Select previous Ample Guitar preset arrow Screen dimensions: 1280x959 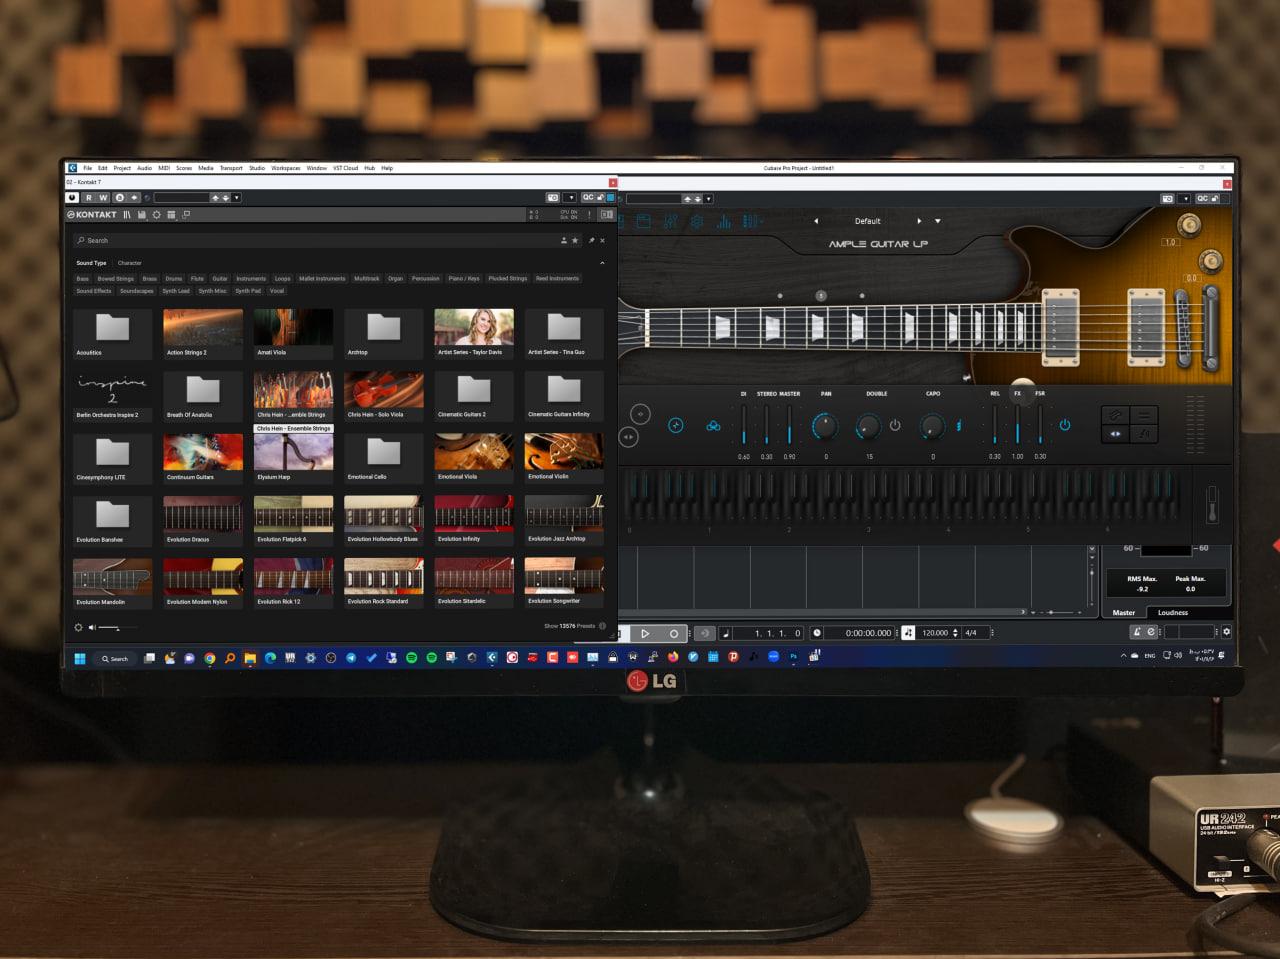click(816, 221)
